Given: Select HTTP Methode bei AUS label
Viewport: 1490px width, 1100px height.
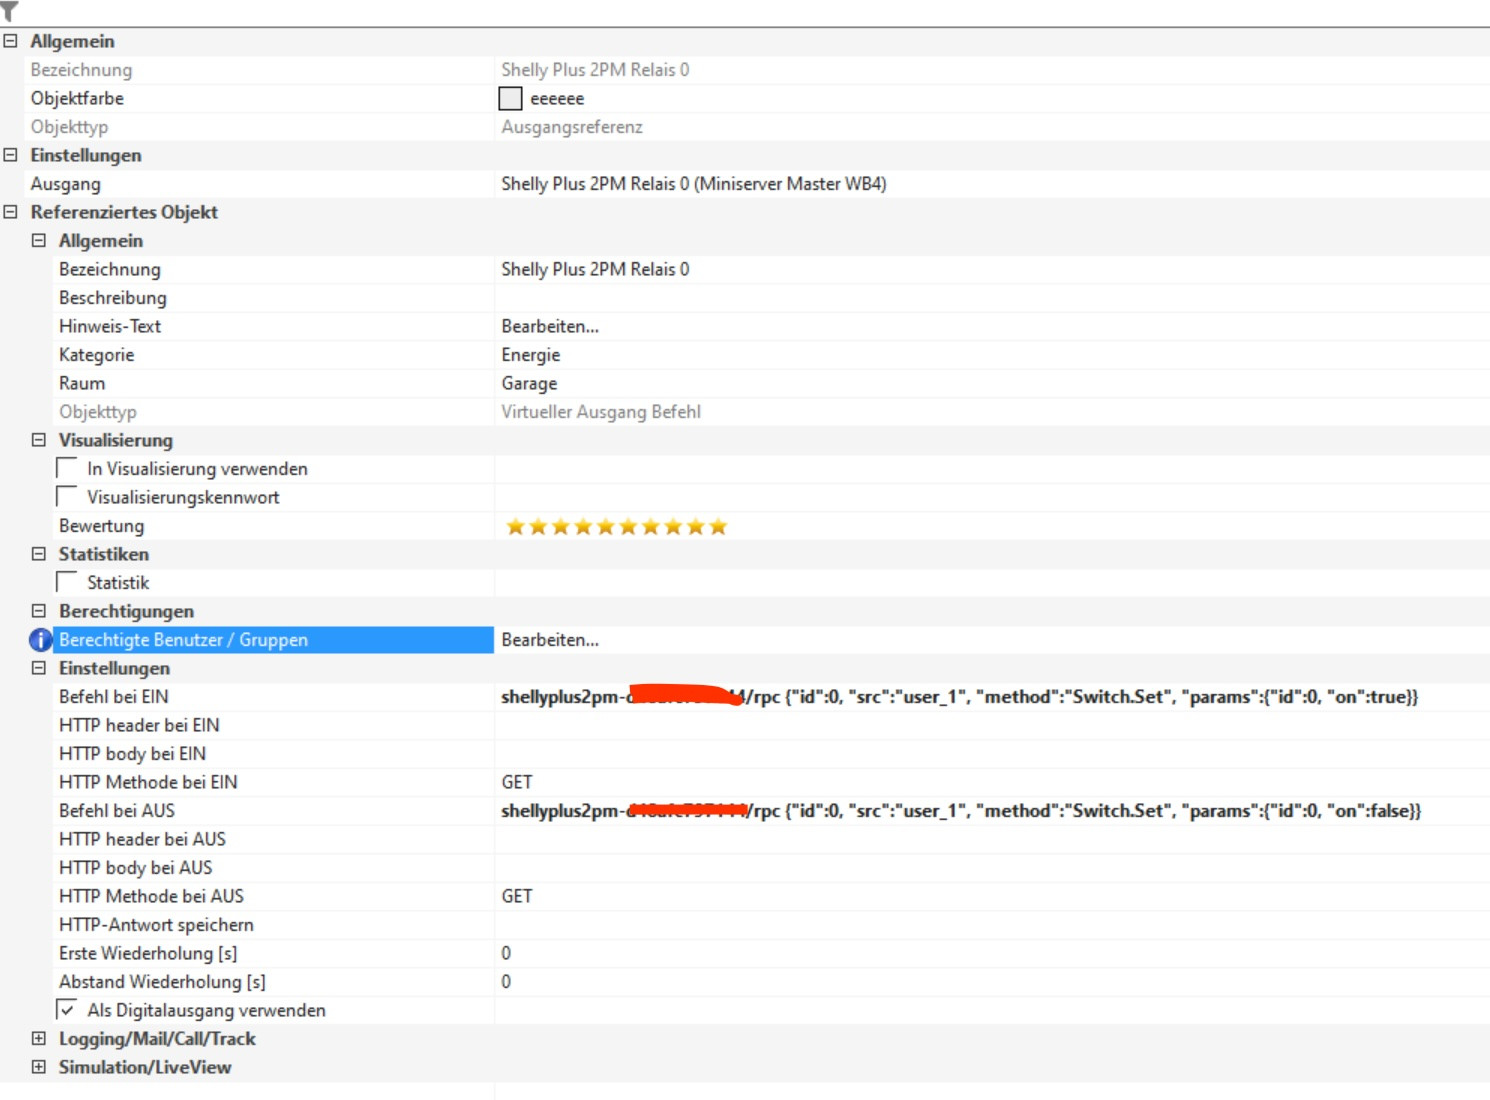Looking at the screenshot, I should (x=151, y=896).
